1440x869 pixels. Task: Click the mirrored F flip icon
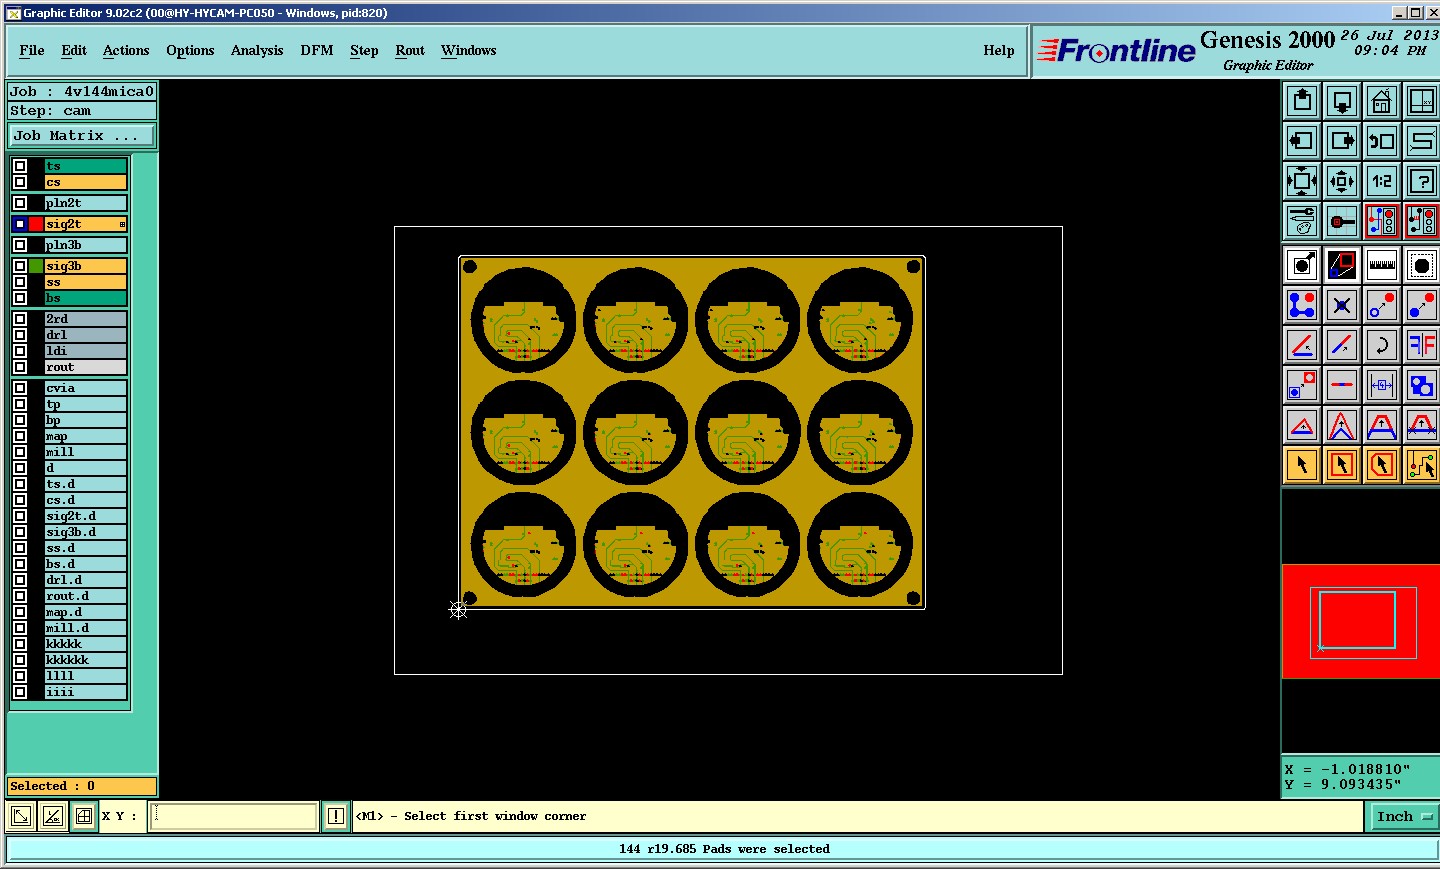click(1422, 345)
